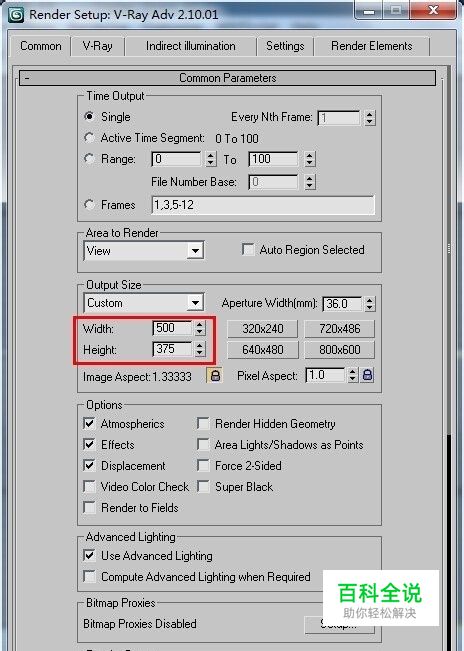Click the Range start value field
Image resolution: width=464 pixels, height=651 pixels.
coord(176,159)
